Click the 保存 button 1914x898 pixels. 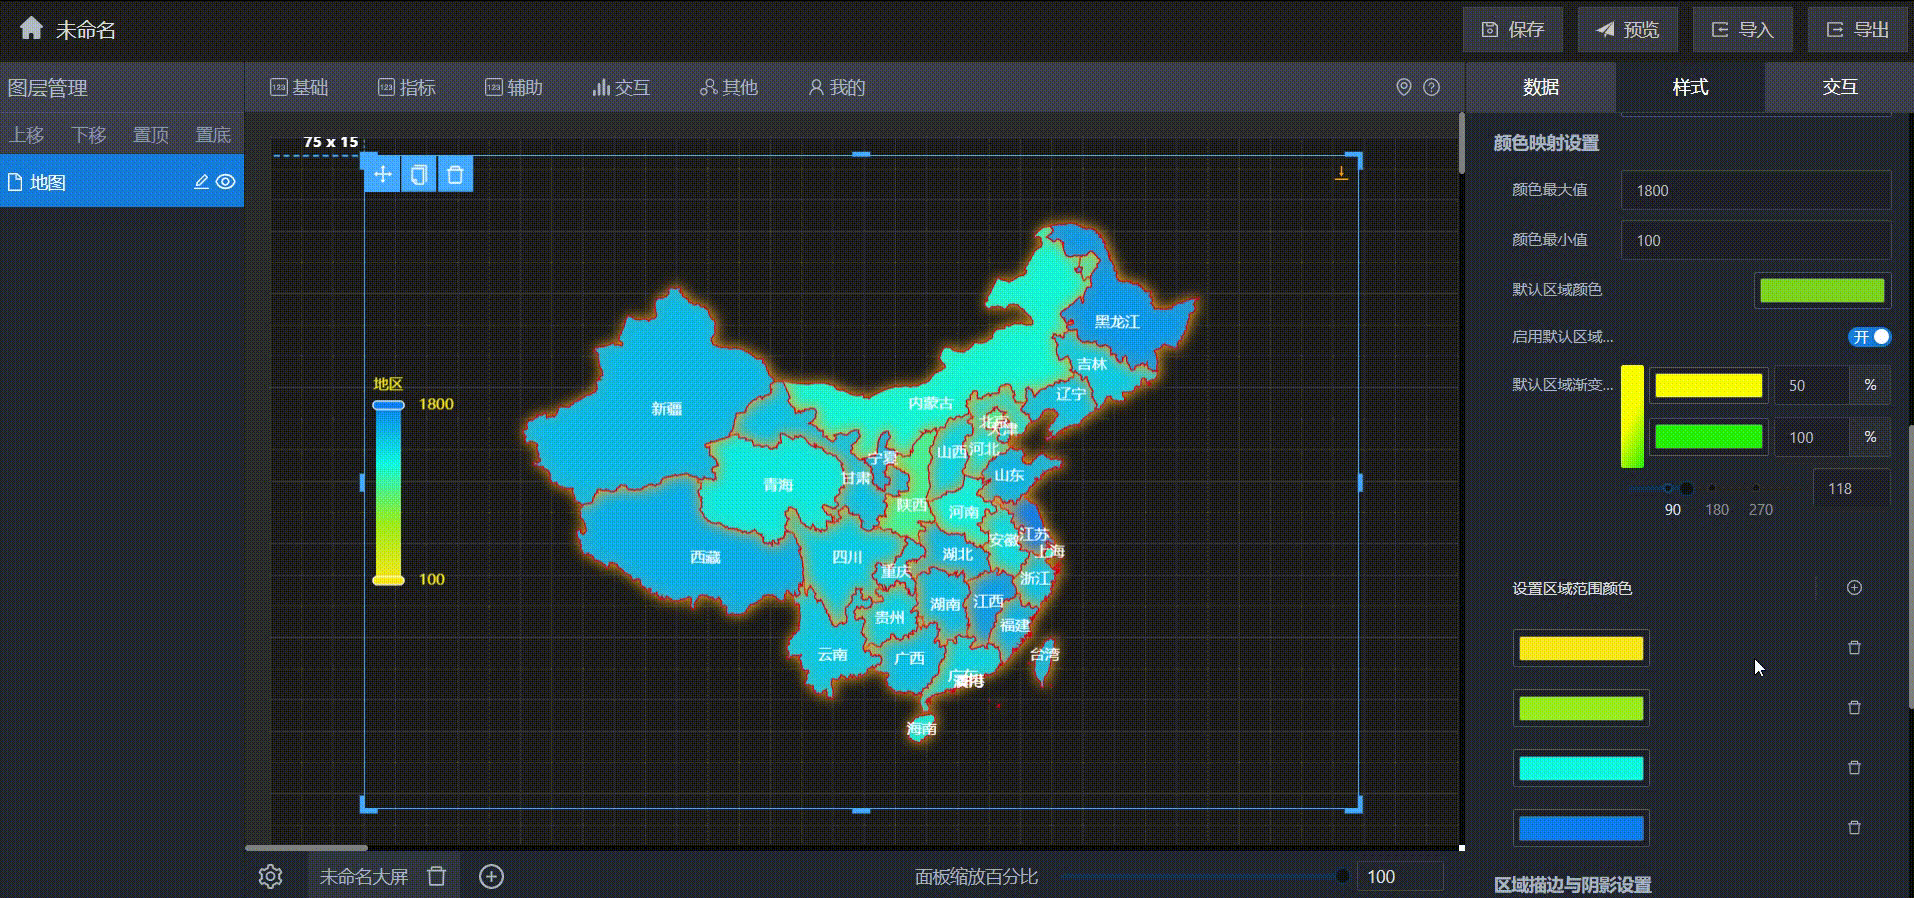click(x=1512, y=30)
